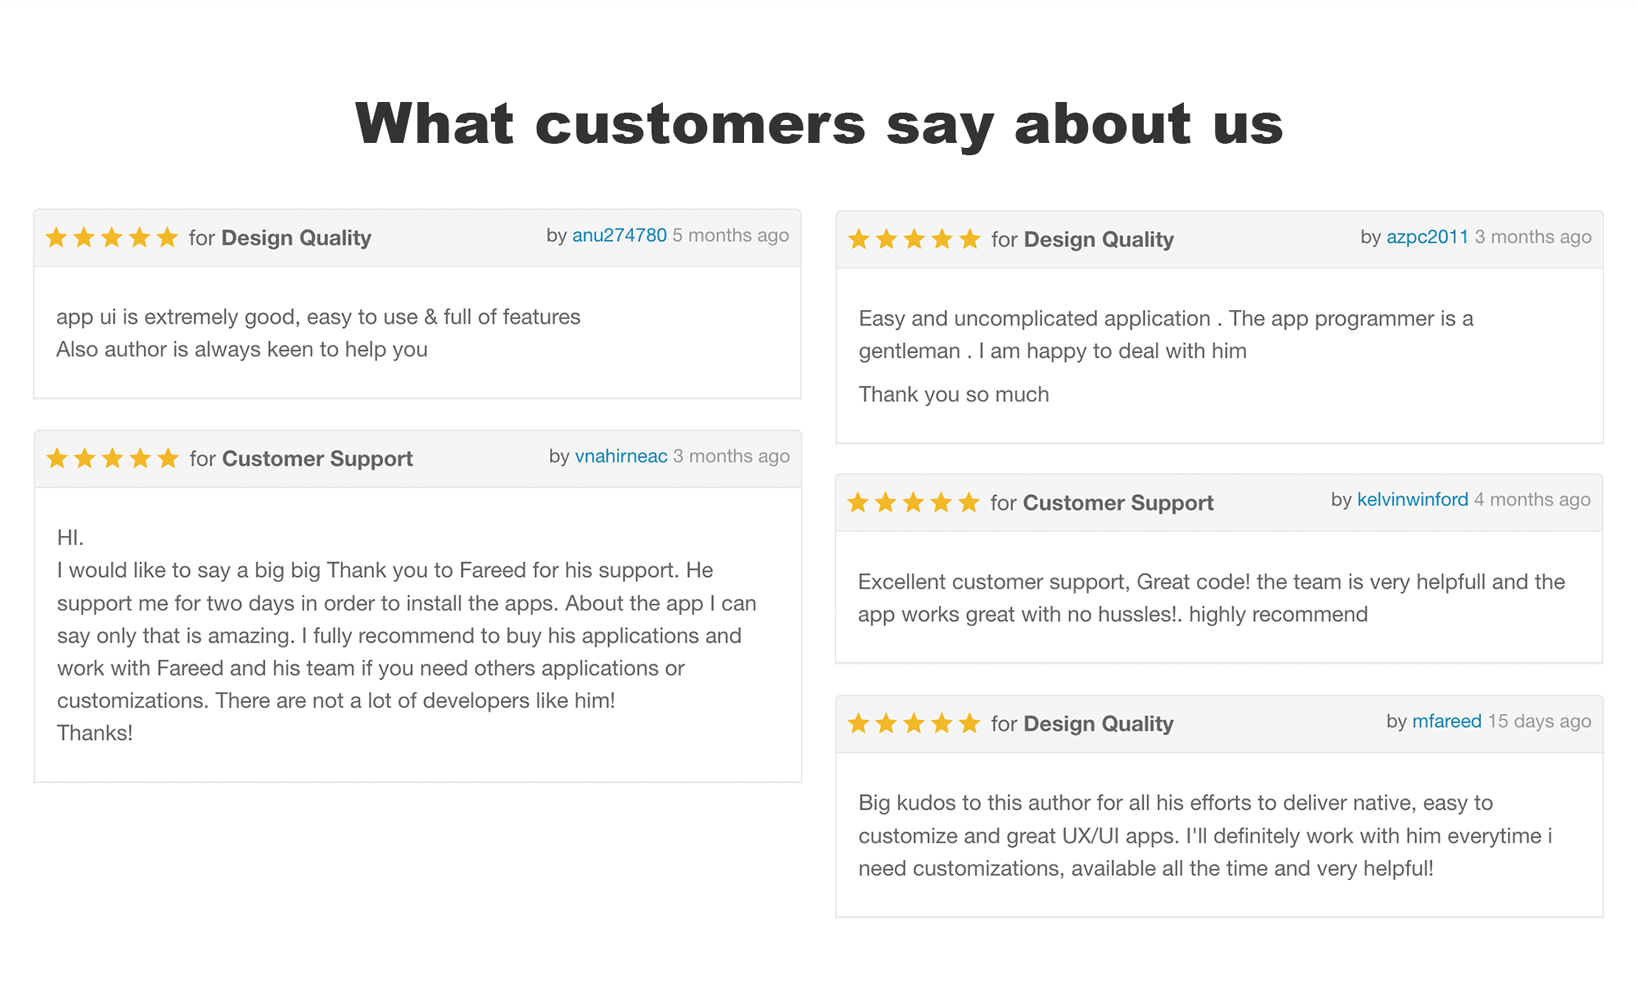1638x989 pixels.
Task: Open the azpc2011 reviewer profile link
Action: click(x=1427, y=238)
